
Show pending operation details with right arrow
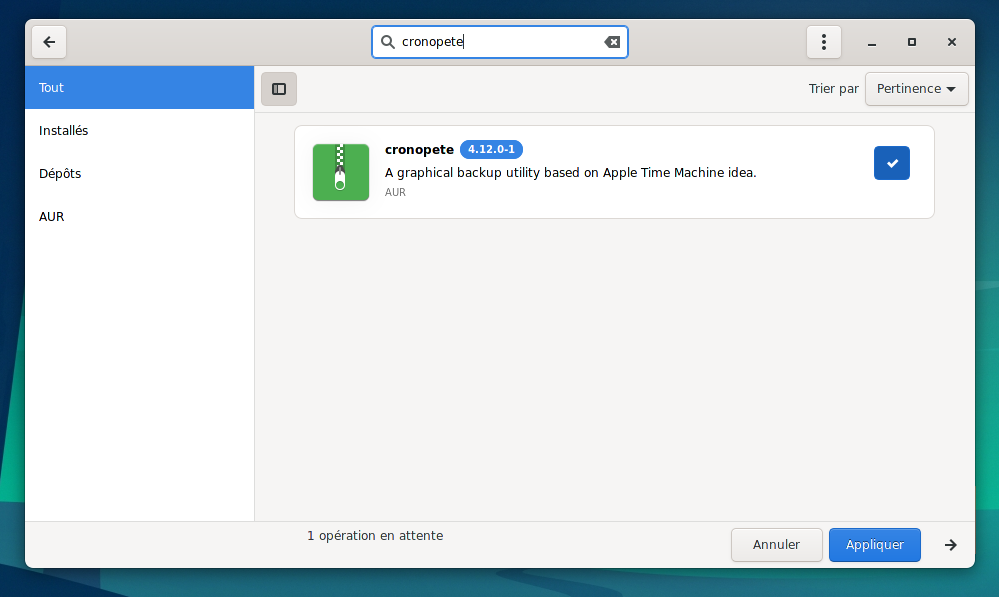(950, 545)
